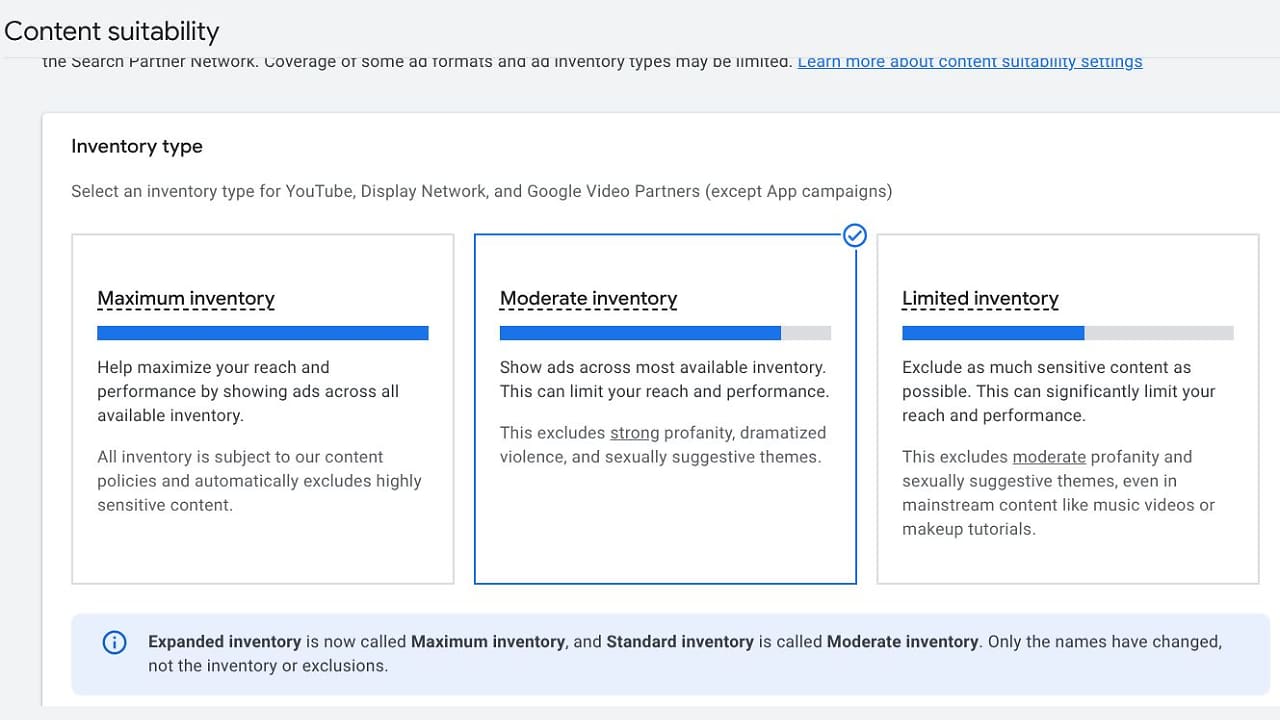Click the "Help maximize your reach" description text

coord(248,391)
